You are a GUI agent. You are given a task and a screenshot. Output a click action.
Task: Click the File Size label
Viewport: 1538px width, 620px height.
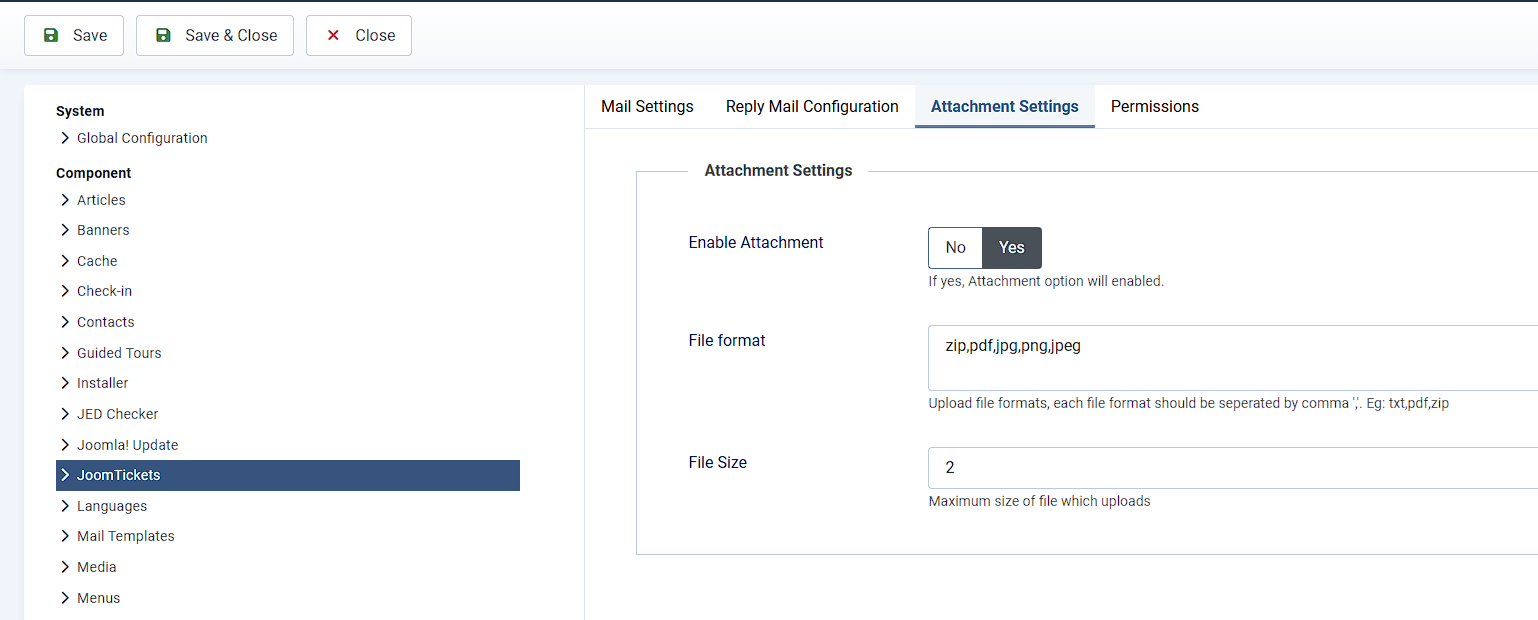click(718, 462)
